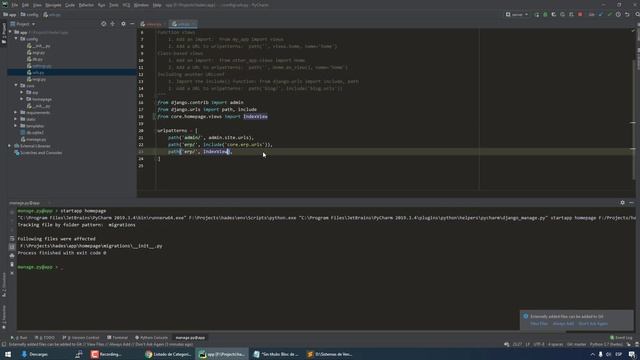Select settings.py in project tree
640x360 pixels.
point(39,66)
